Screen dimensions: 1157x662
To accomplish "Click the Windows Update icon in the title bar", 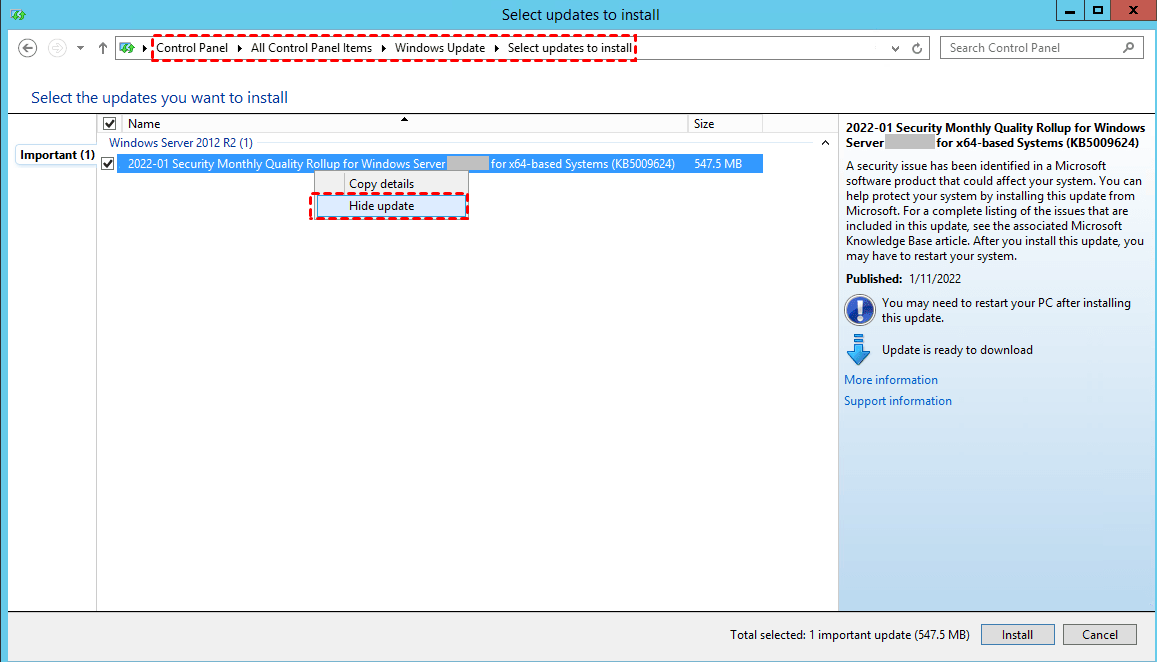I will pyautogui.click(x=18, y=15).
